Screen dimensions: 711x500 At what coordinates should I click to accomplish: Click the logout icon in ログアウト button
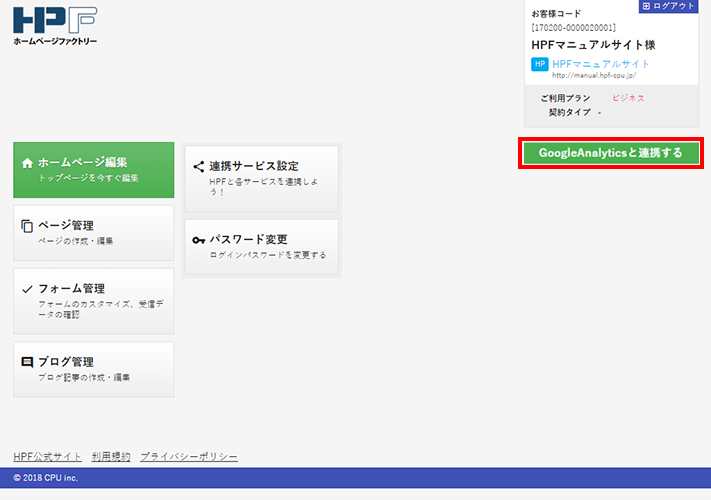coord(647,6)
